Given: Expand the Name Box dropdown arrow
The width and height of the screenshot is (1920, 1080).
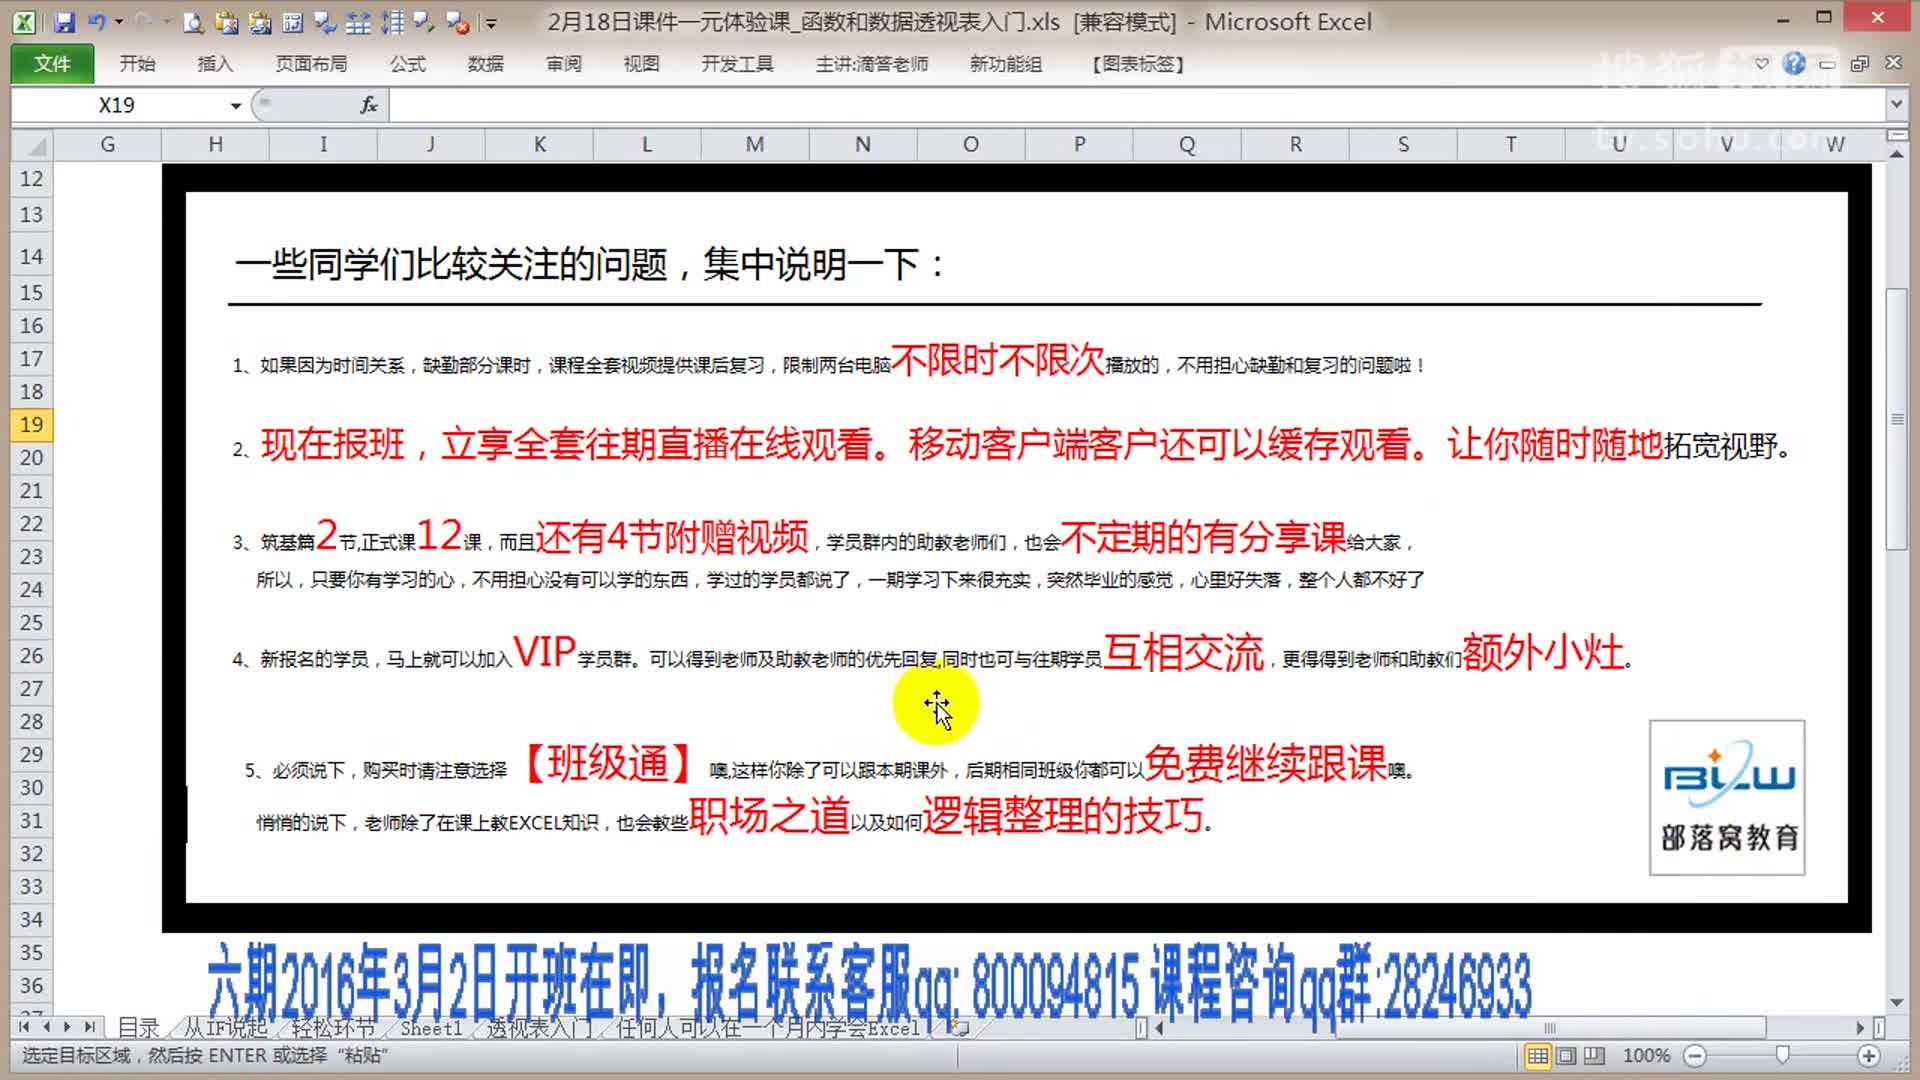Looking at the screenshot, I should (x=235, y=105).
